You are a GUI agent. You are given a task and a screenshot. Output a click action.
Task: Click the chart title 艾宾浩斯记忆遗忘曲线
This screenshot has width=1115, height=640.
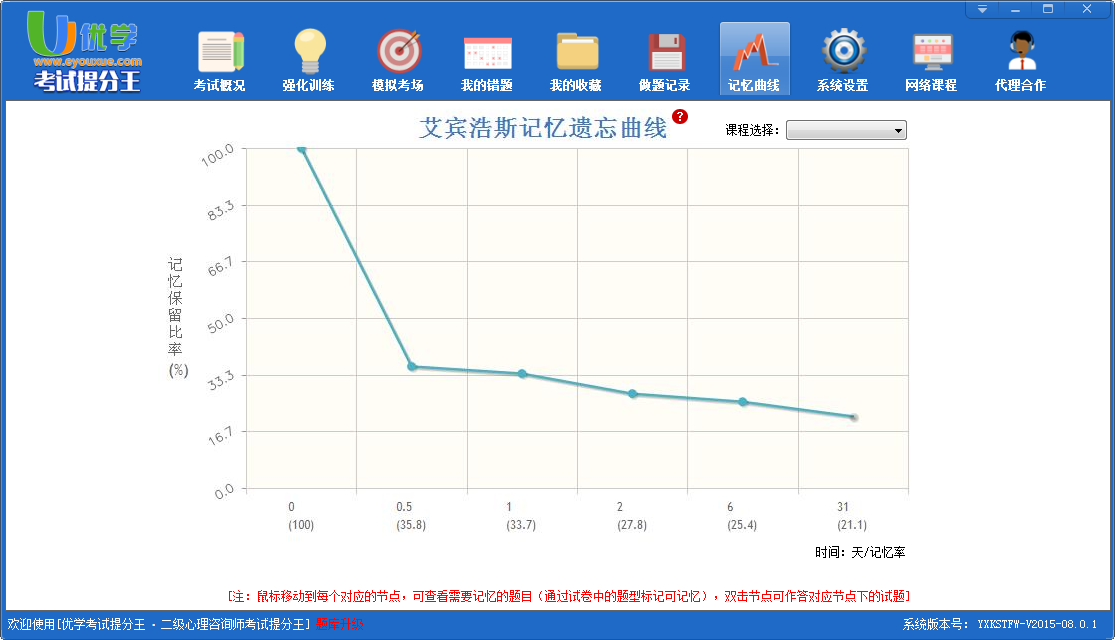click(x=543, y=128)
